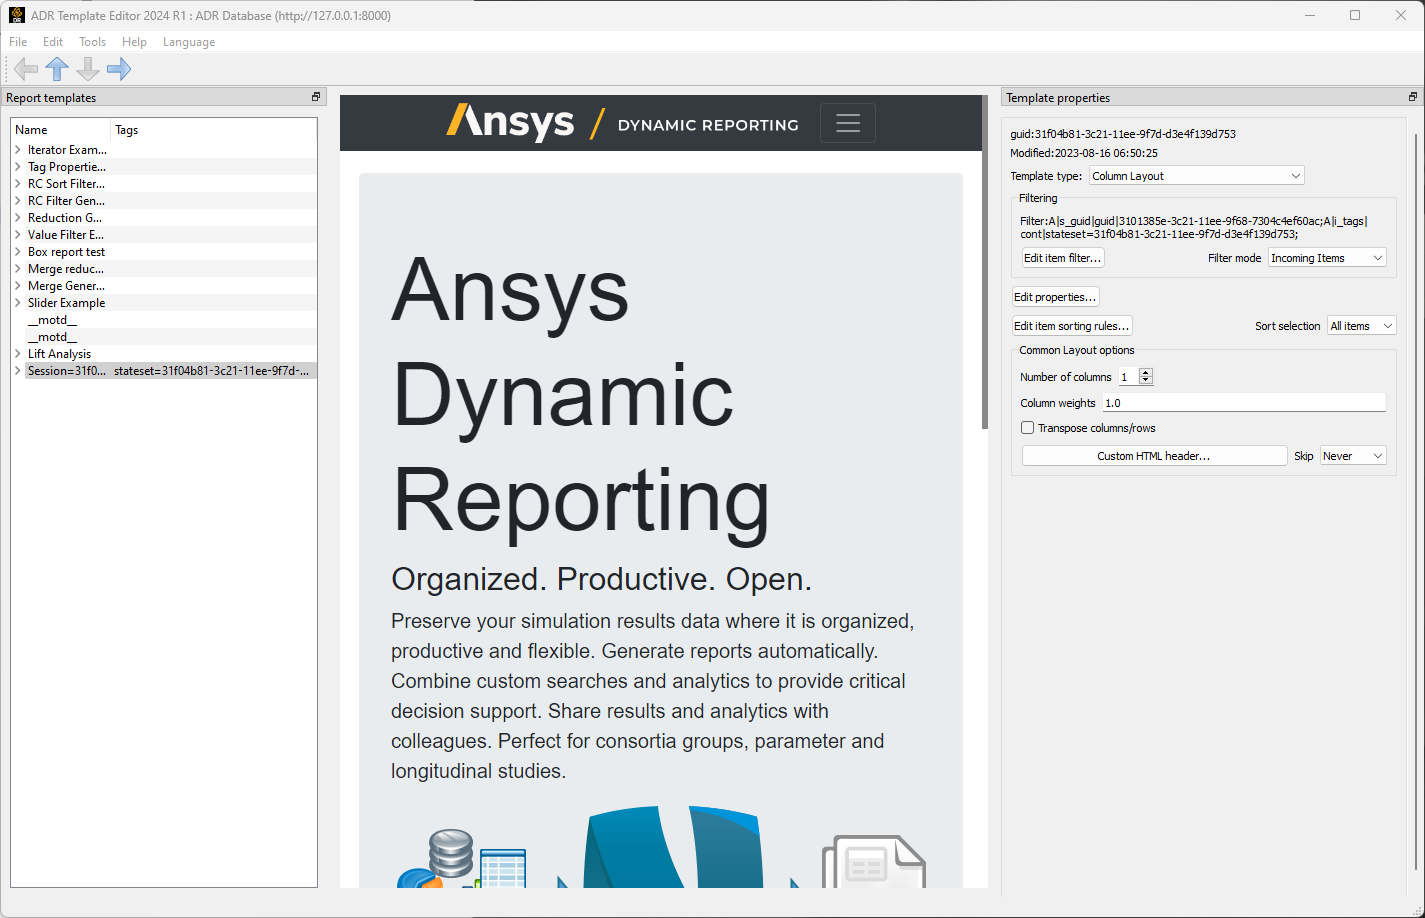Select the second __motd__ template
Image resolution: width=1425 pixels, height=918 pixels.
pyautogui.click(x=52, y=337)
